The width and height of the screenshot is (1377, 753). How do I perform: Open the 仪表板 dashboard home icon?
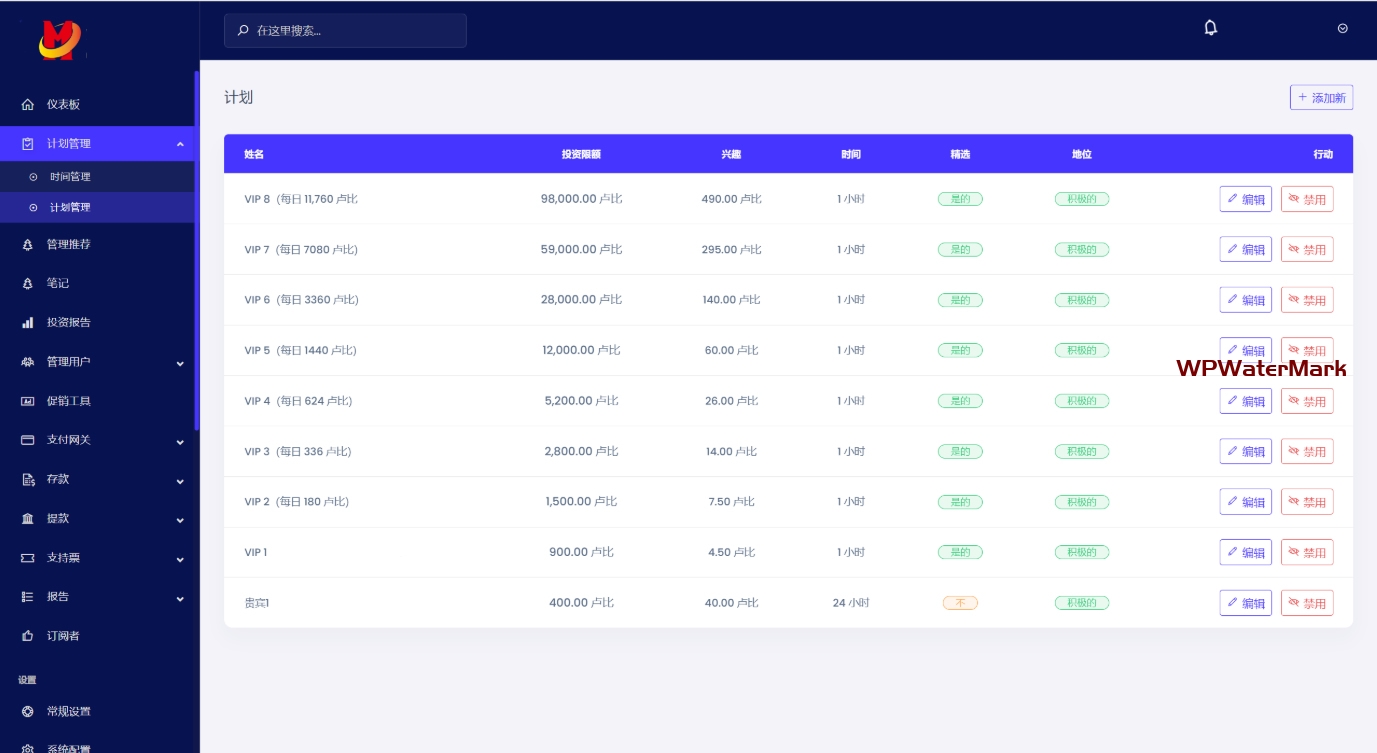tap(28, 105)
